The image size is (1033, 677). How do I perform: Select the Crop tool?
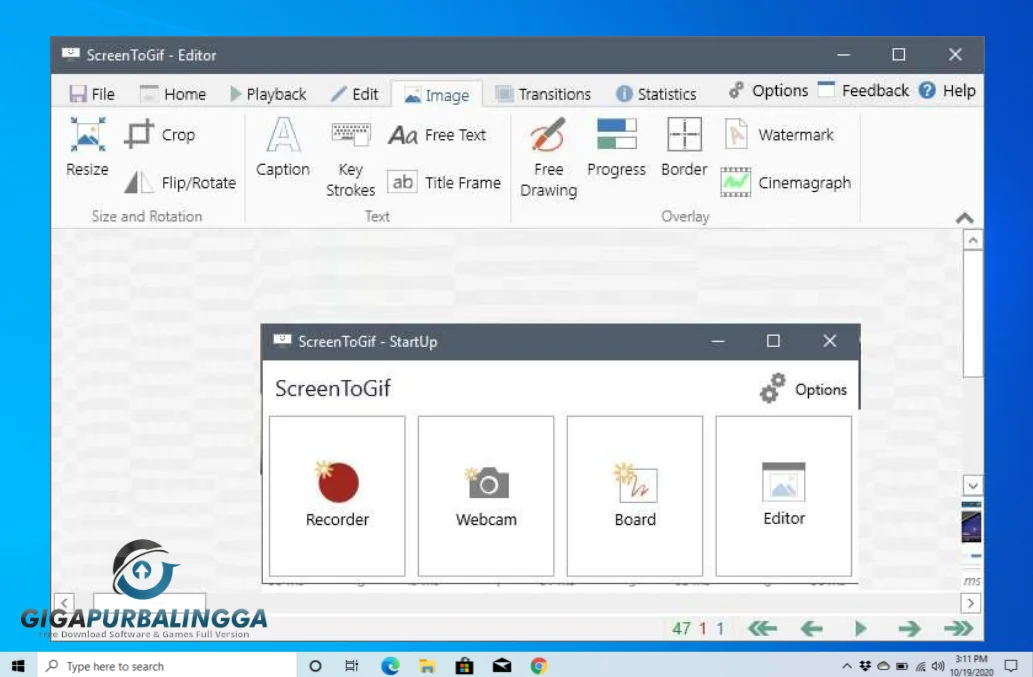pos(160,134)
